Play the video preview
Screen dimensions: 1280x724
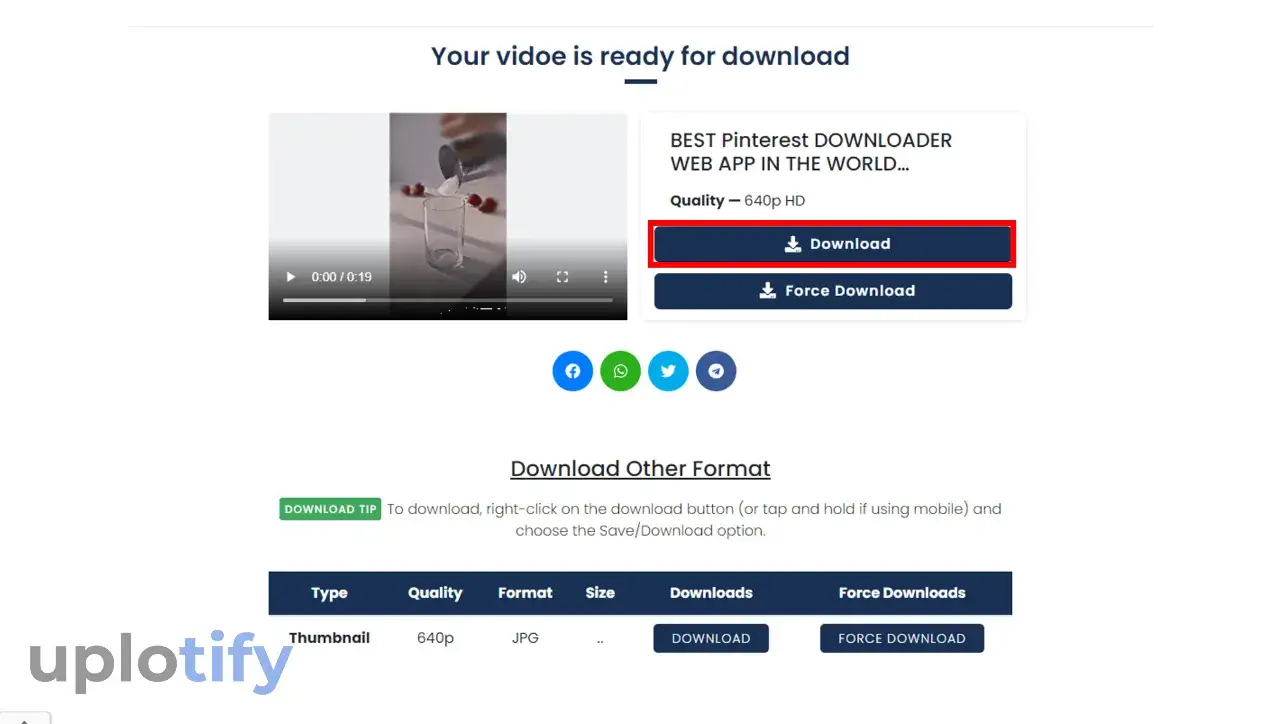coord(291,277)
